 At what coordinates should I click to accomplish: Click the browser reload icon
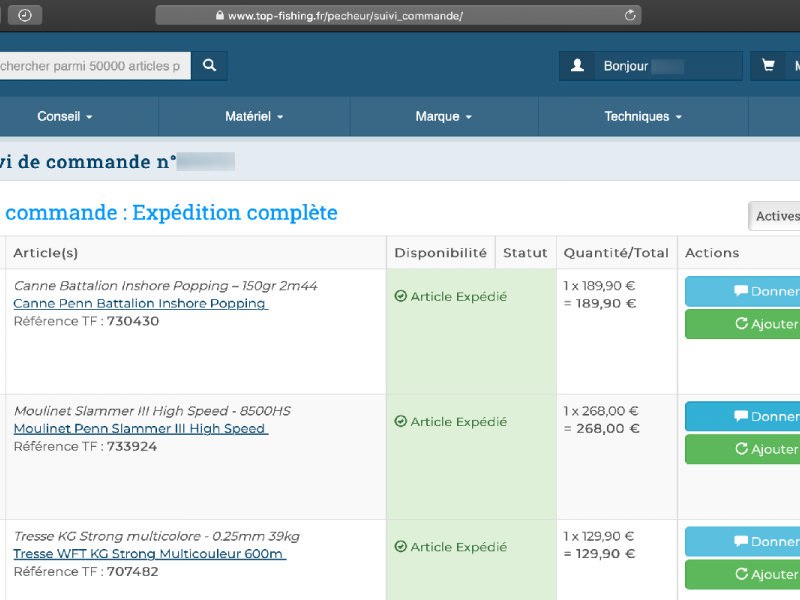[x=630, y=16]
